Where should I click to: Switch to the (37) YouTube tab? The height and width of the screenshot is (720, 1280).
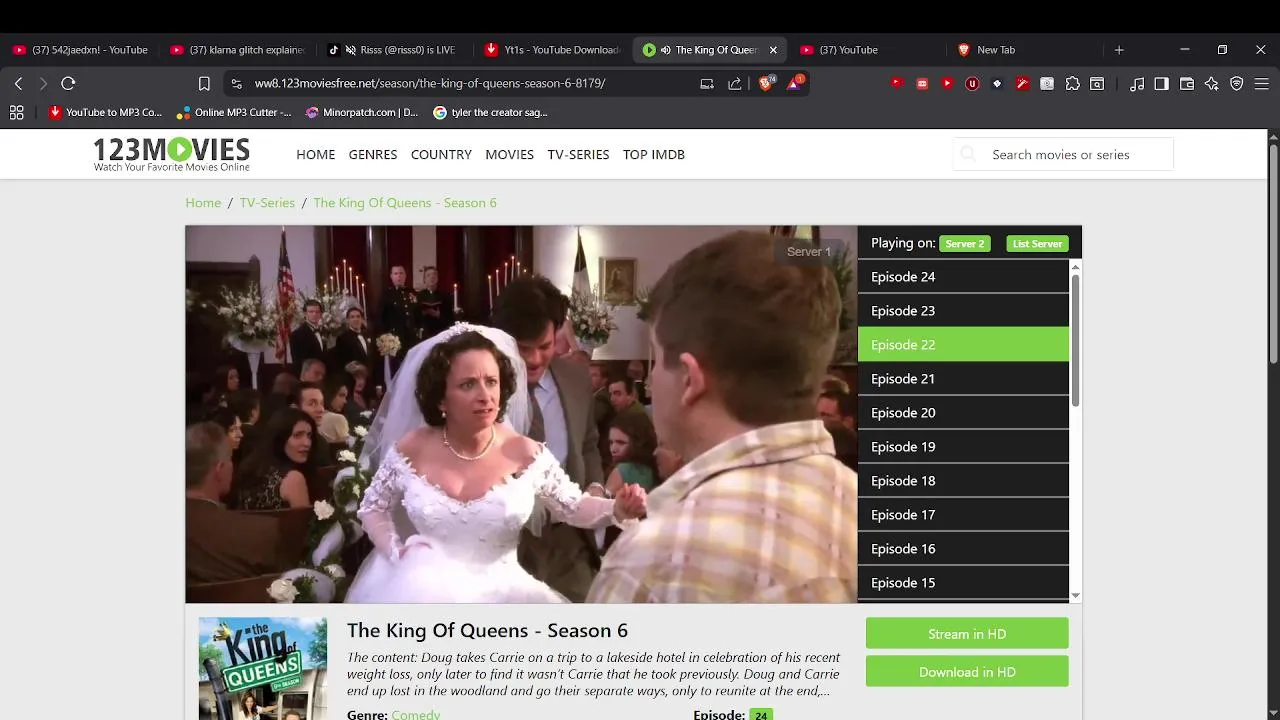[868, 50]
